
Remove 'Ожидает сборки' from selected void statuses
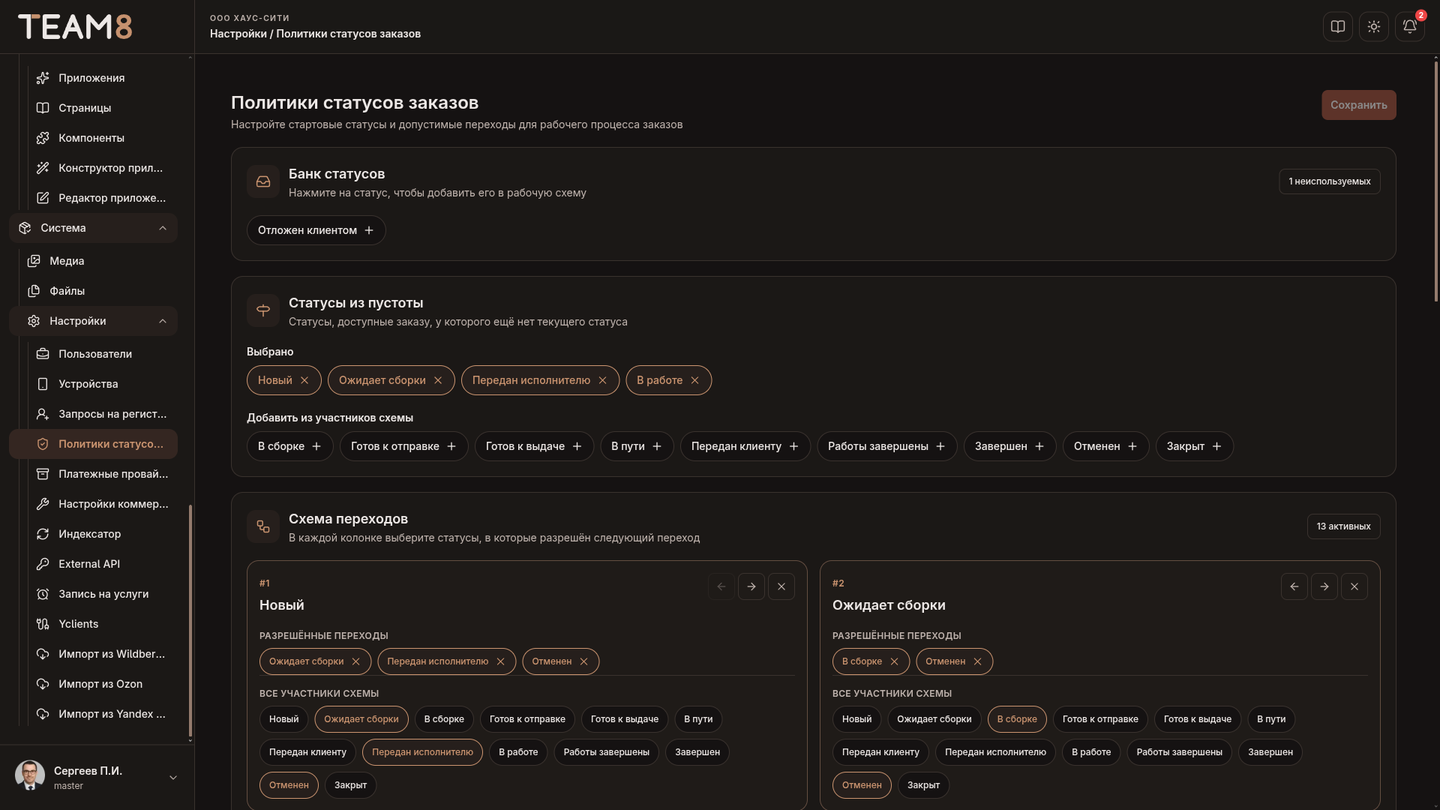[438, 380]
